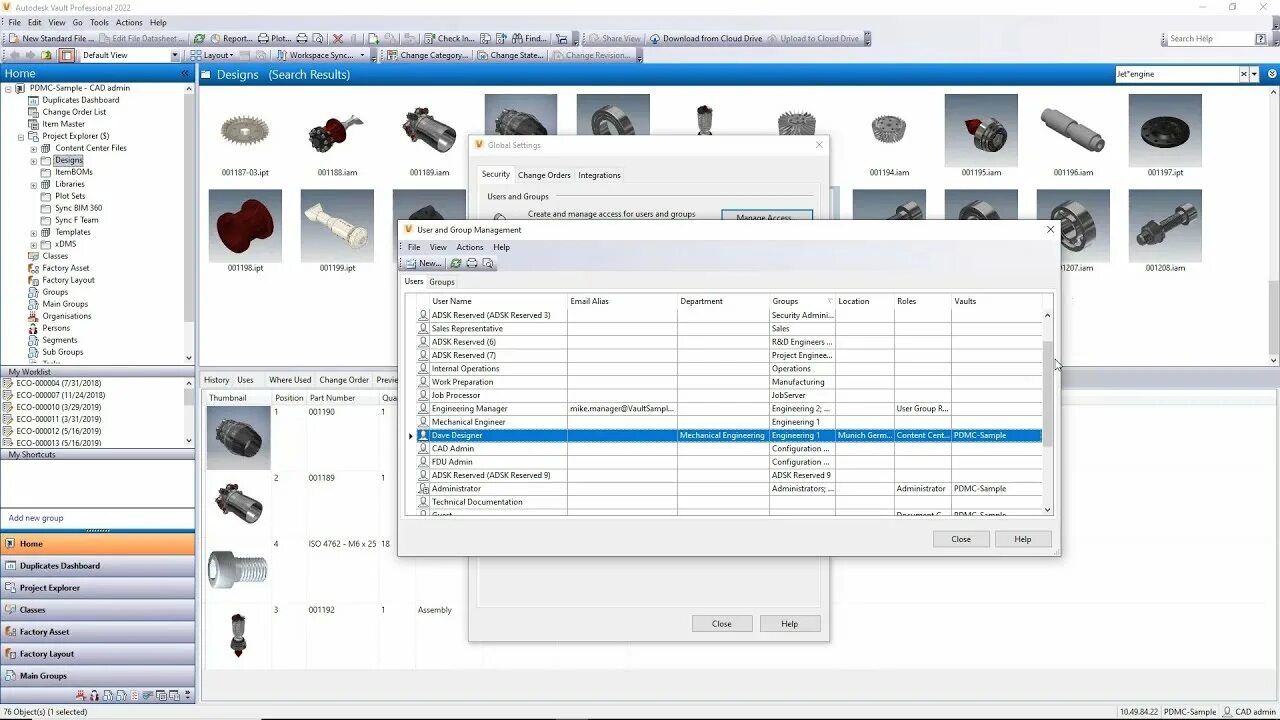Toggle the preview pane icon beside Default View

[x=67, y=55]
